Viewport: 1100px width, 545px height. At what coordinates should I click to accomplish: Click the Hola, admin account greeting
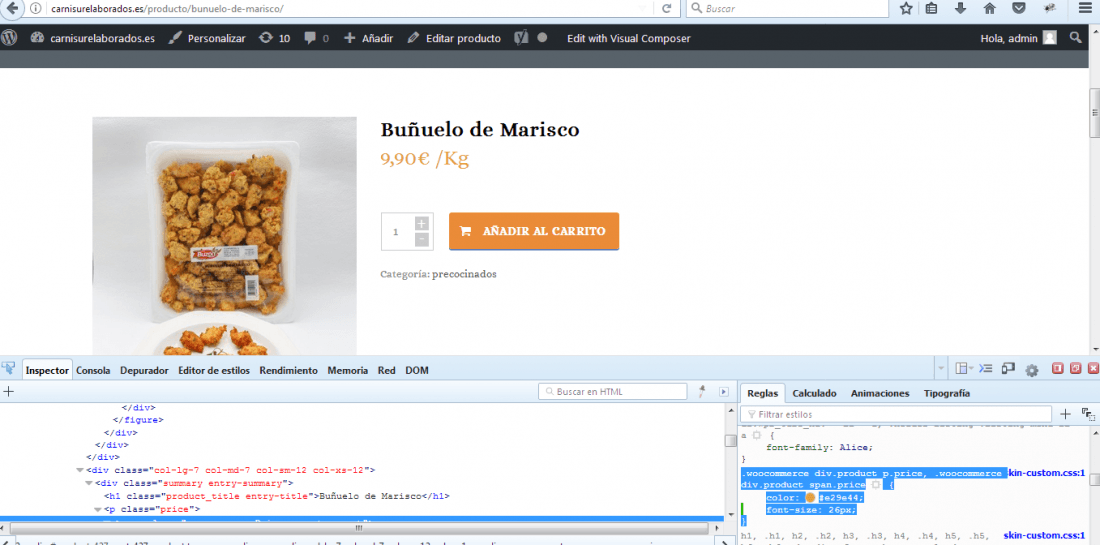pos(1008,39)
